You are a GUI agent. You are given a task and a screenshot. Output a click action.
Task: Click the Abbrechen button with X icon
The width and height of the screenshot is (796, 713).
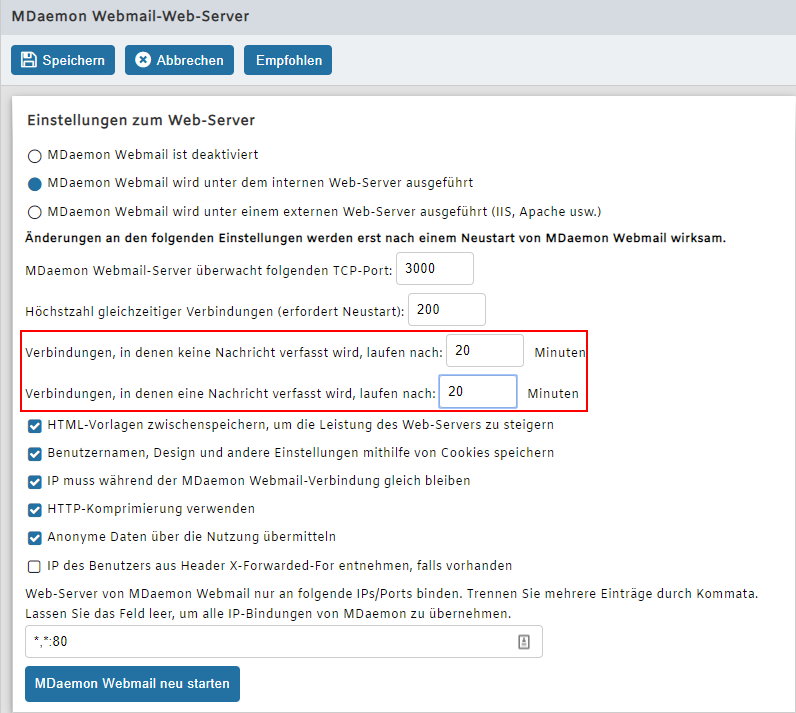180,60
